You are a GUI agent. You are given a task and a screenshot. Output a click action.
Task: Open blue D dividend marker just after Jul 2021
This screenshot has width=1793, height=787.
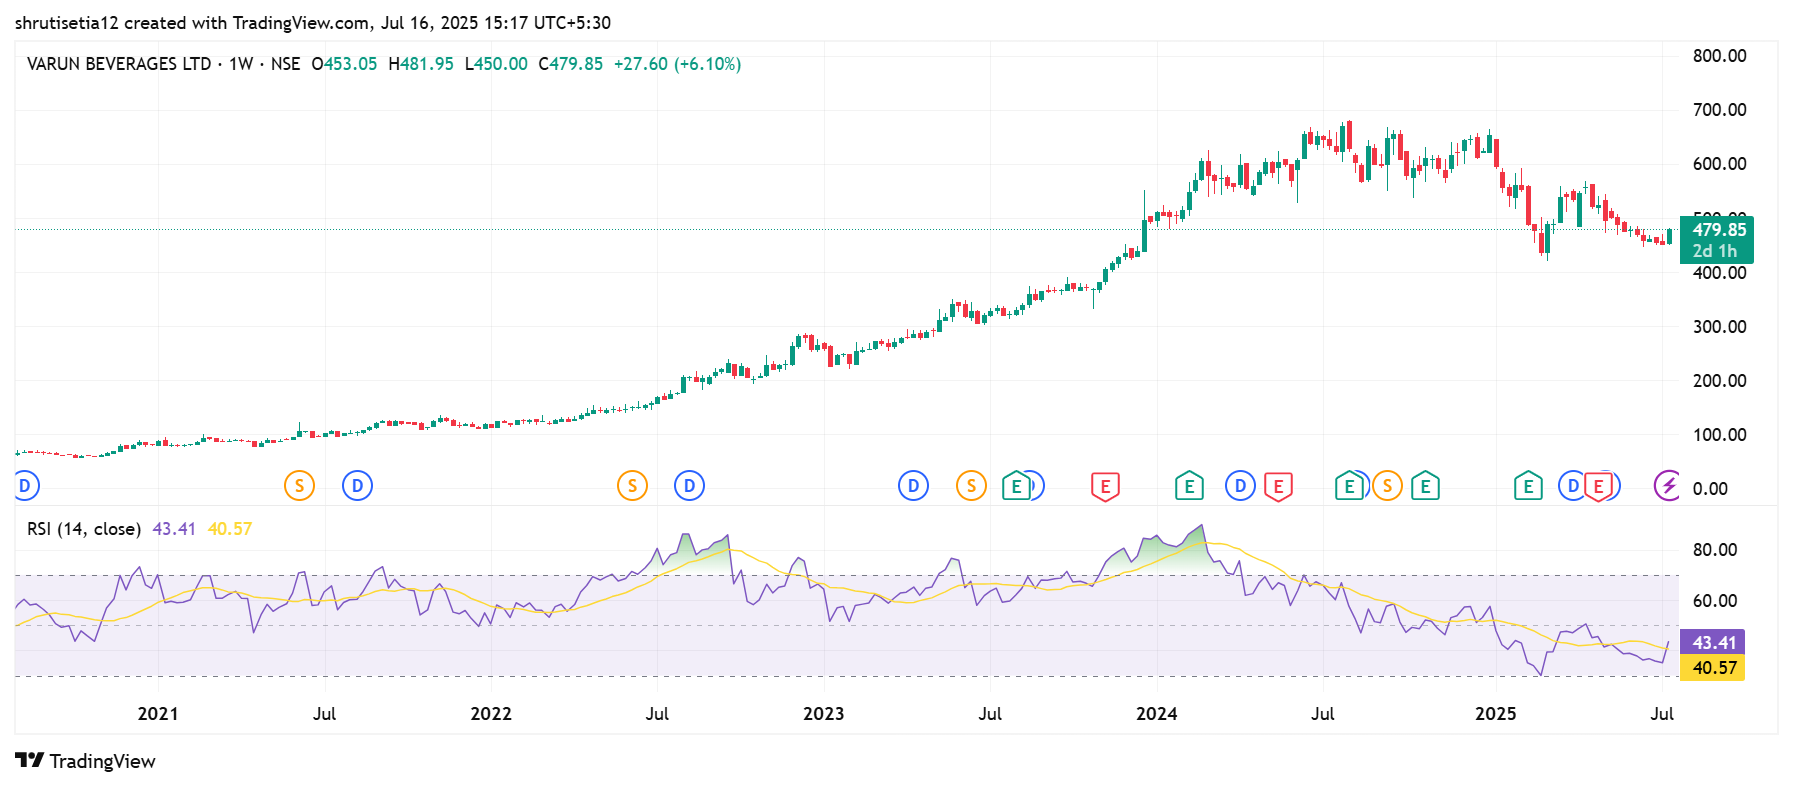click(x=357, y=486)
